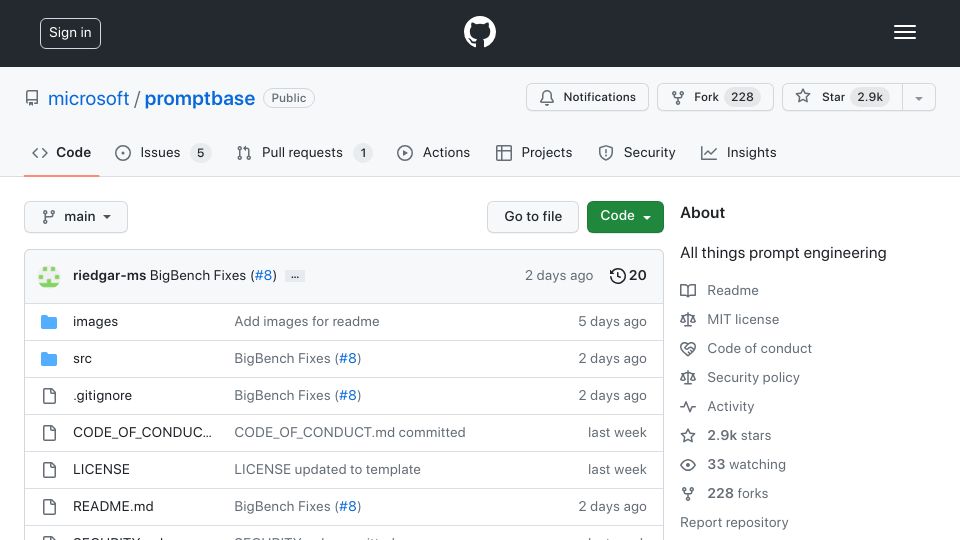Open the microsoft organization link

pos(88,98)
